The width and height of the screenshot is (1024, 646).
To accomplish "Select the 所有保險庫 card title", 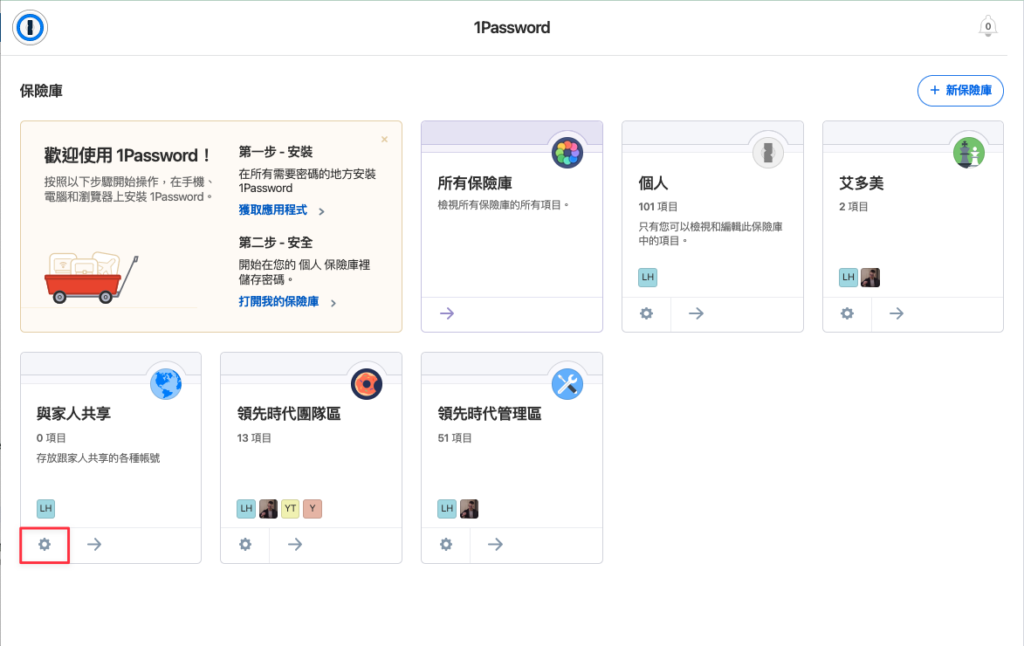I will (475, 184).
